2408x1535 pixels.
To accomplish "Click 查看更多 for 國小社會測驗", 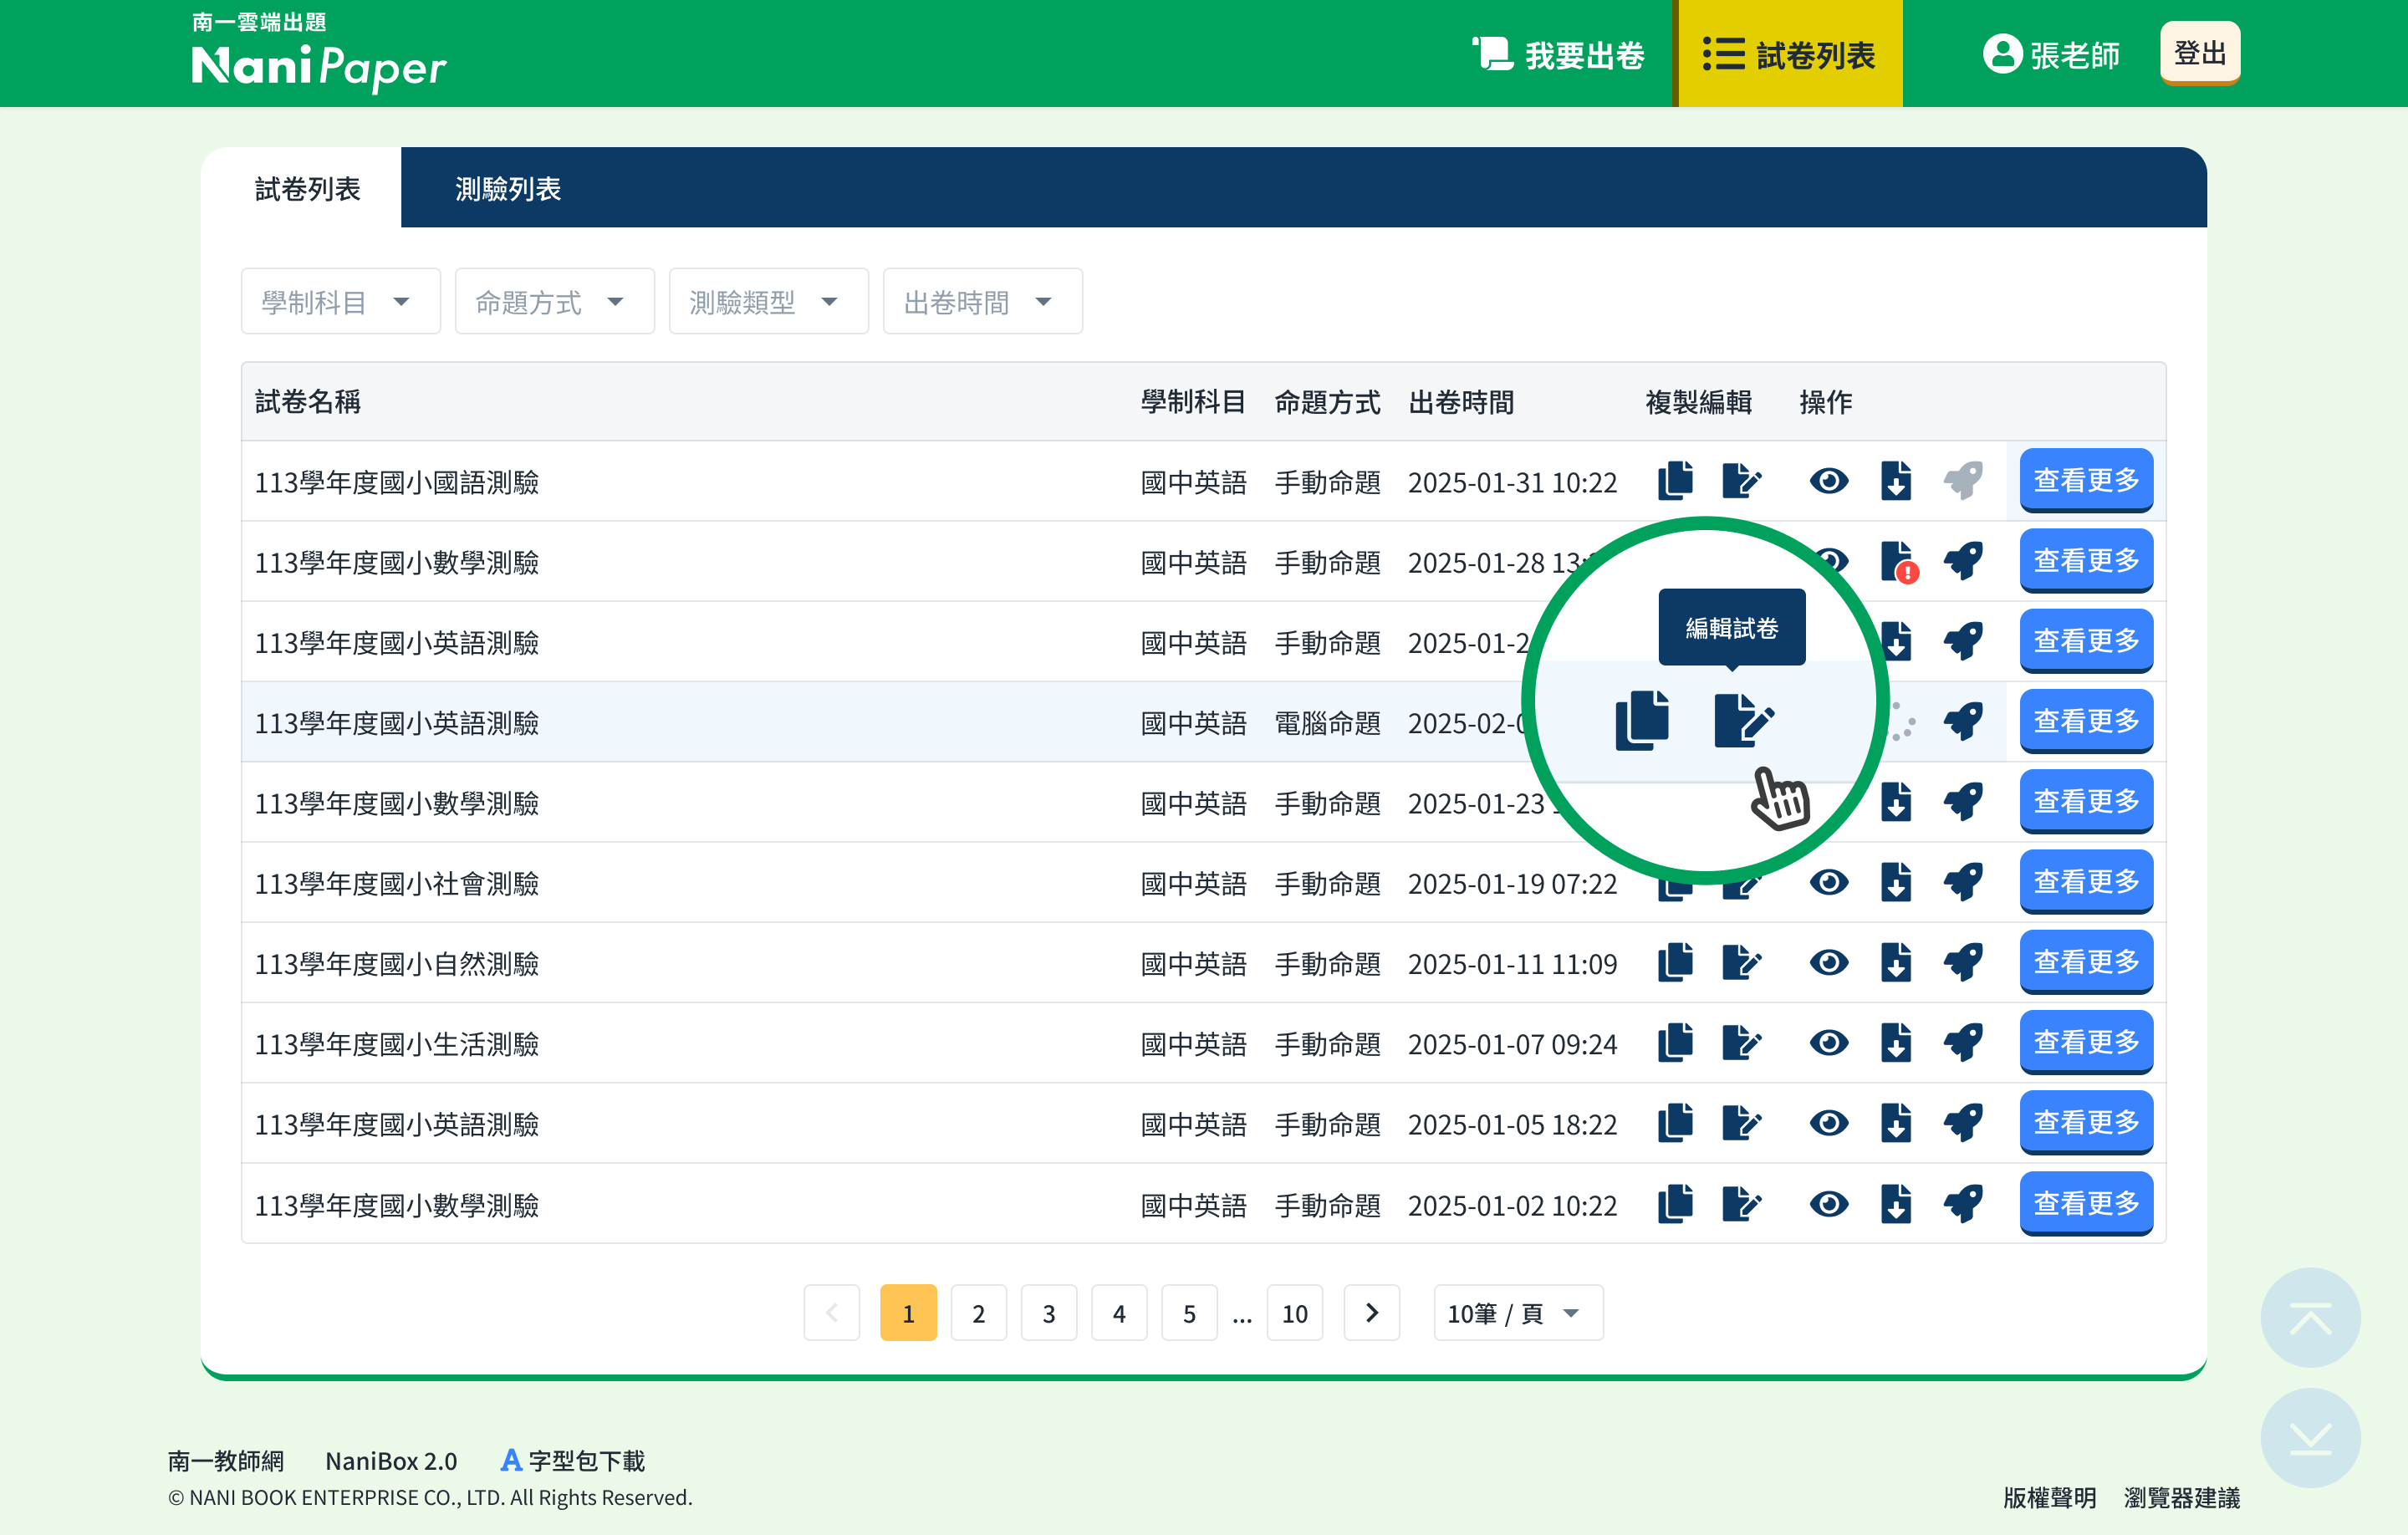I will [x=2086, y=882].
